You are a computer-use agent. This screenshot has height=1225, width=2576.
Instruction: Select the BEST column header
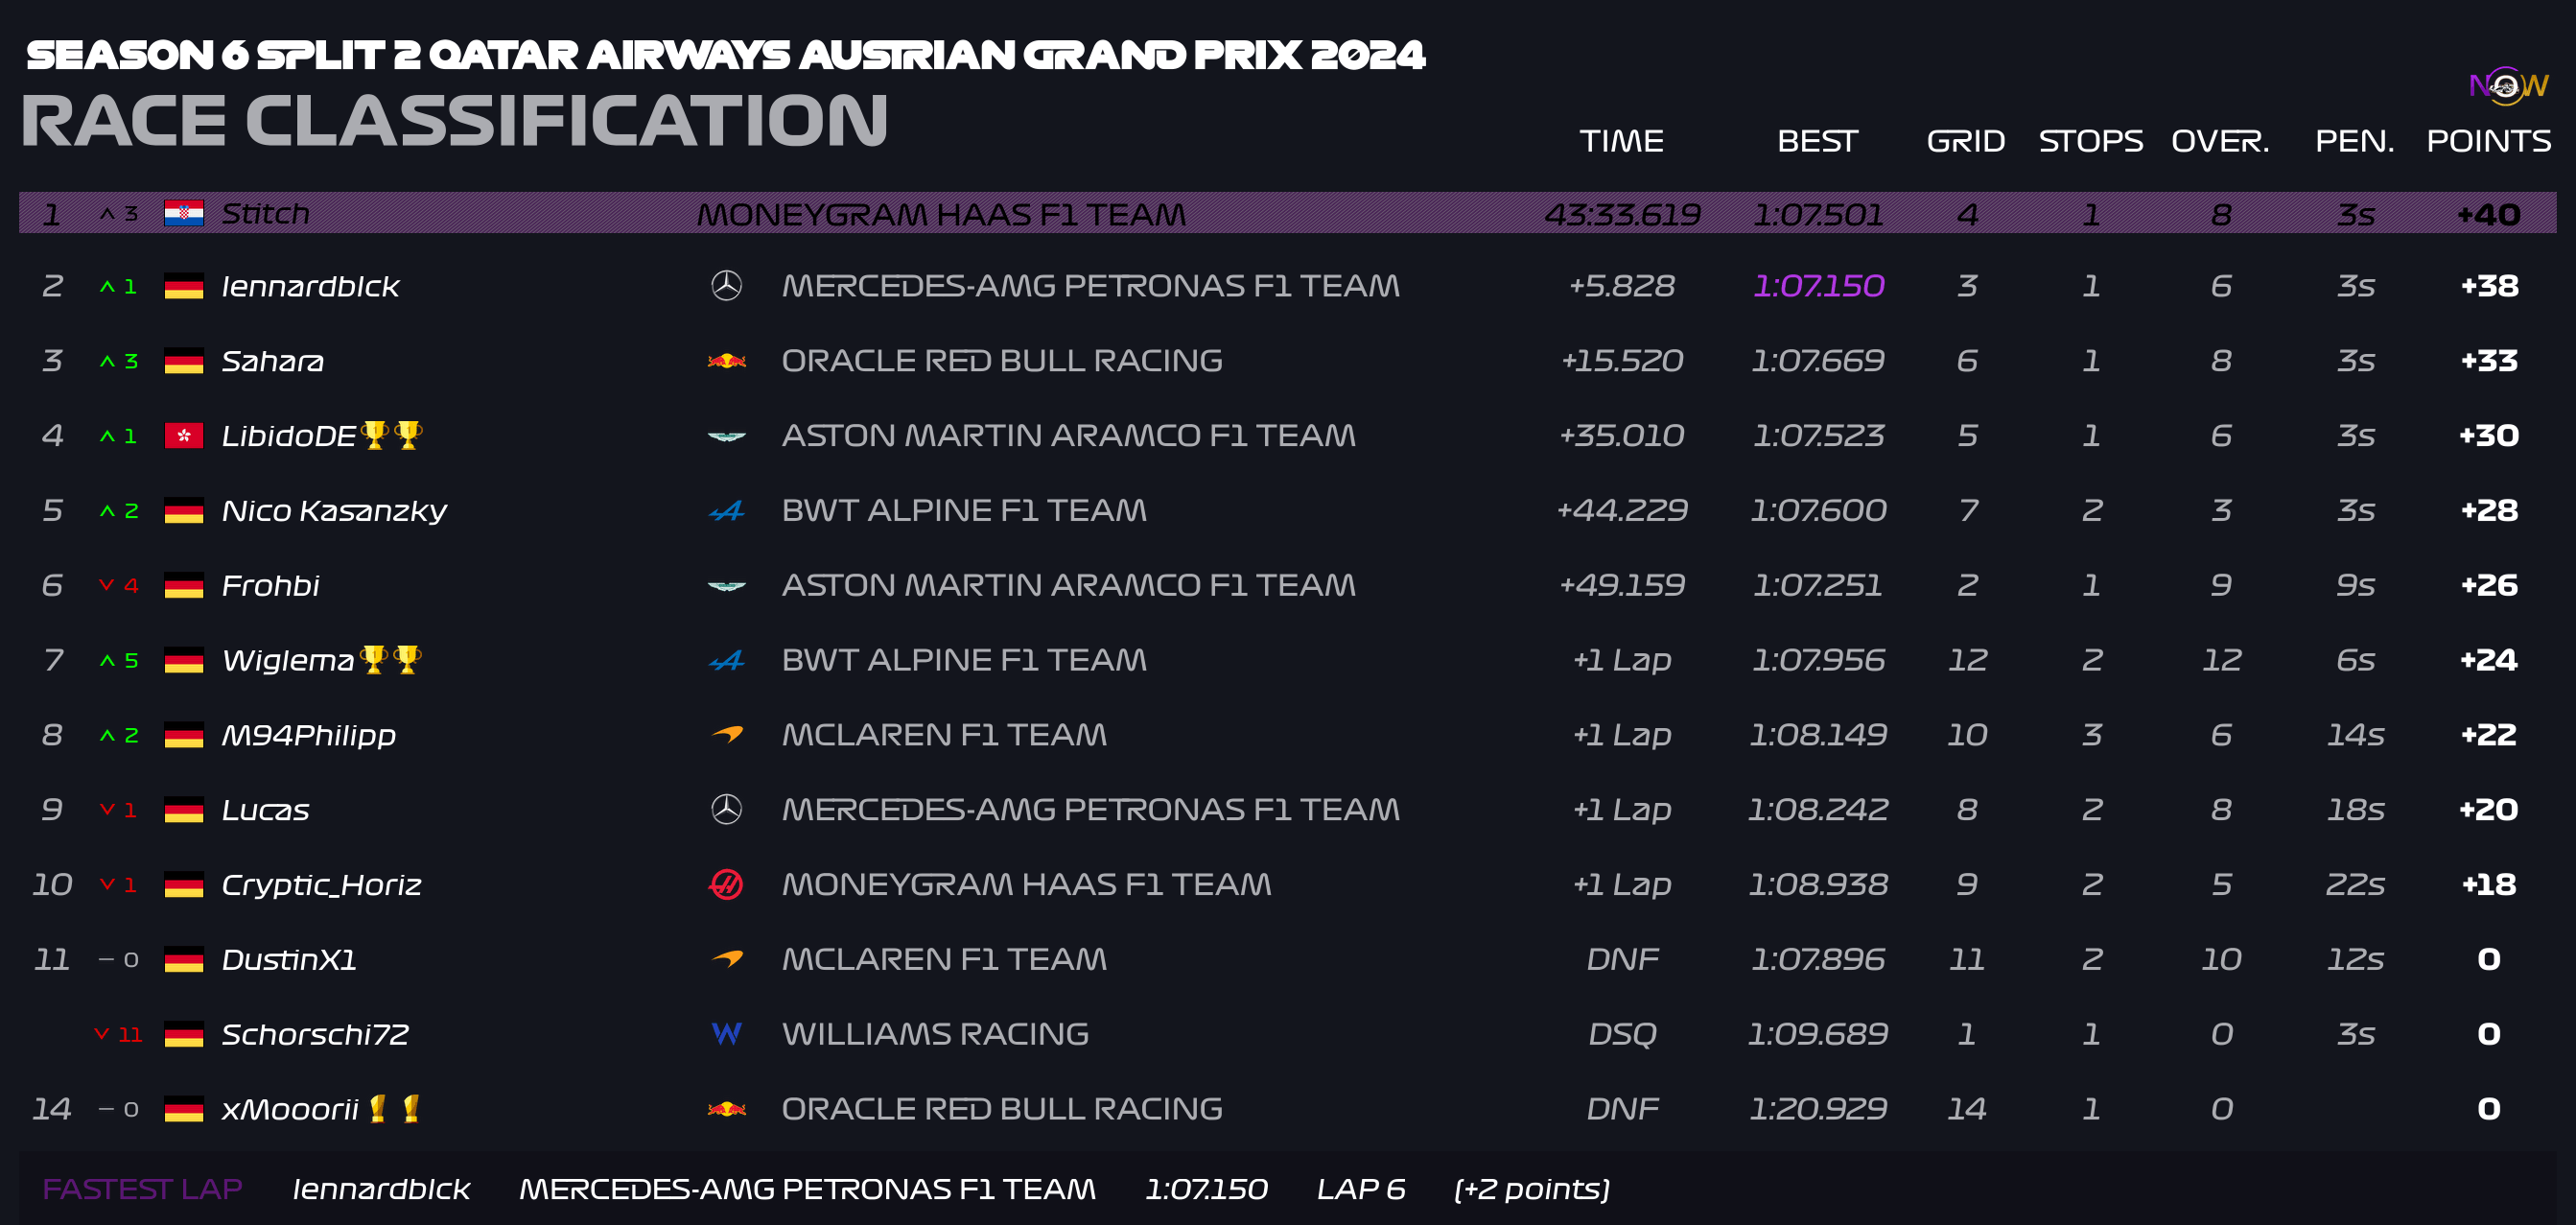coord(1817,141)
